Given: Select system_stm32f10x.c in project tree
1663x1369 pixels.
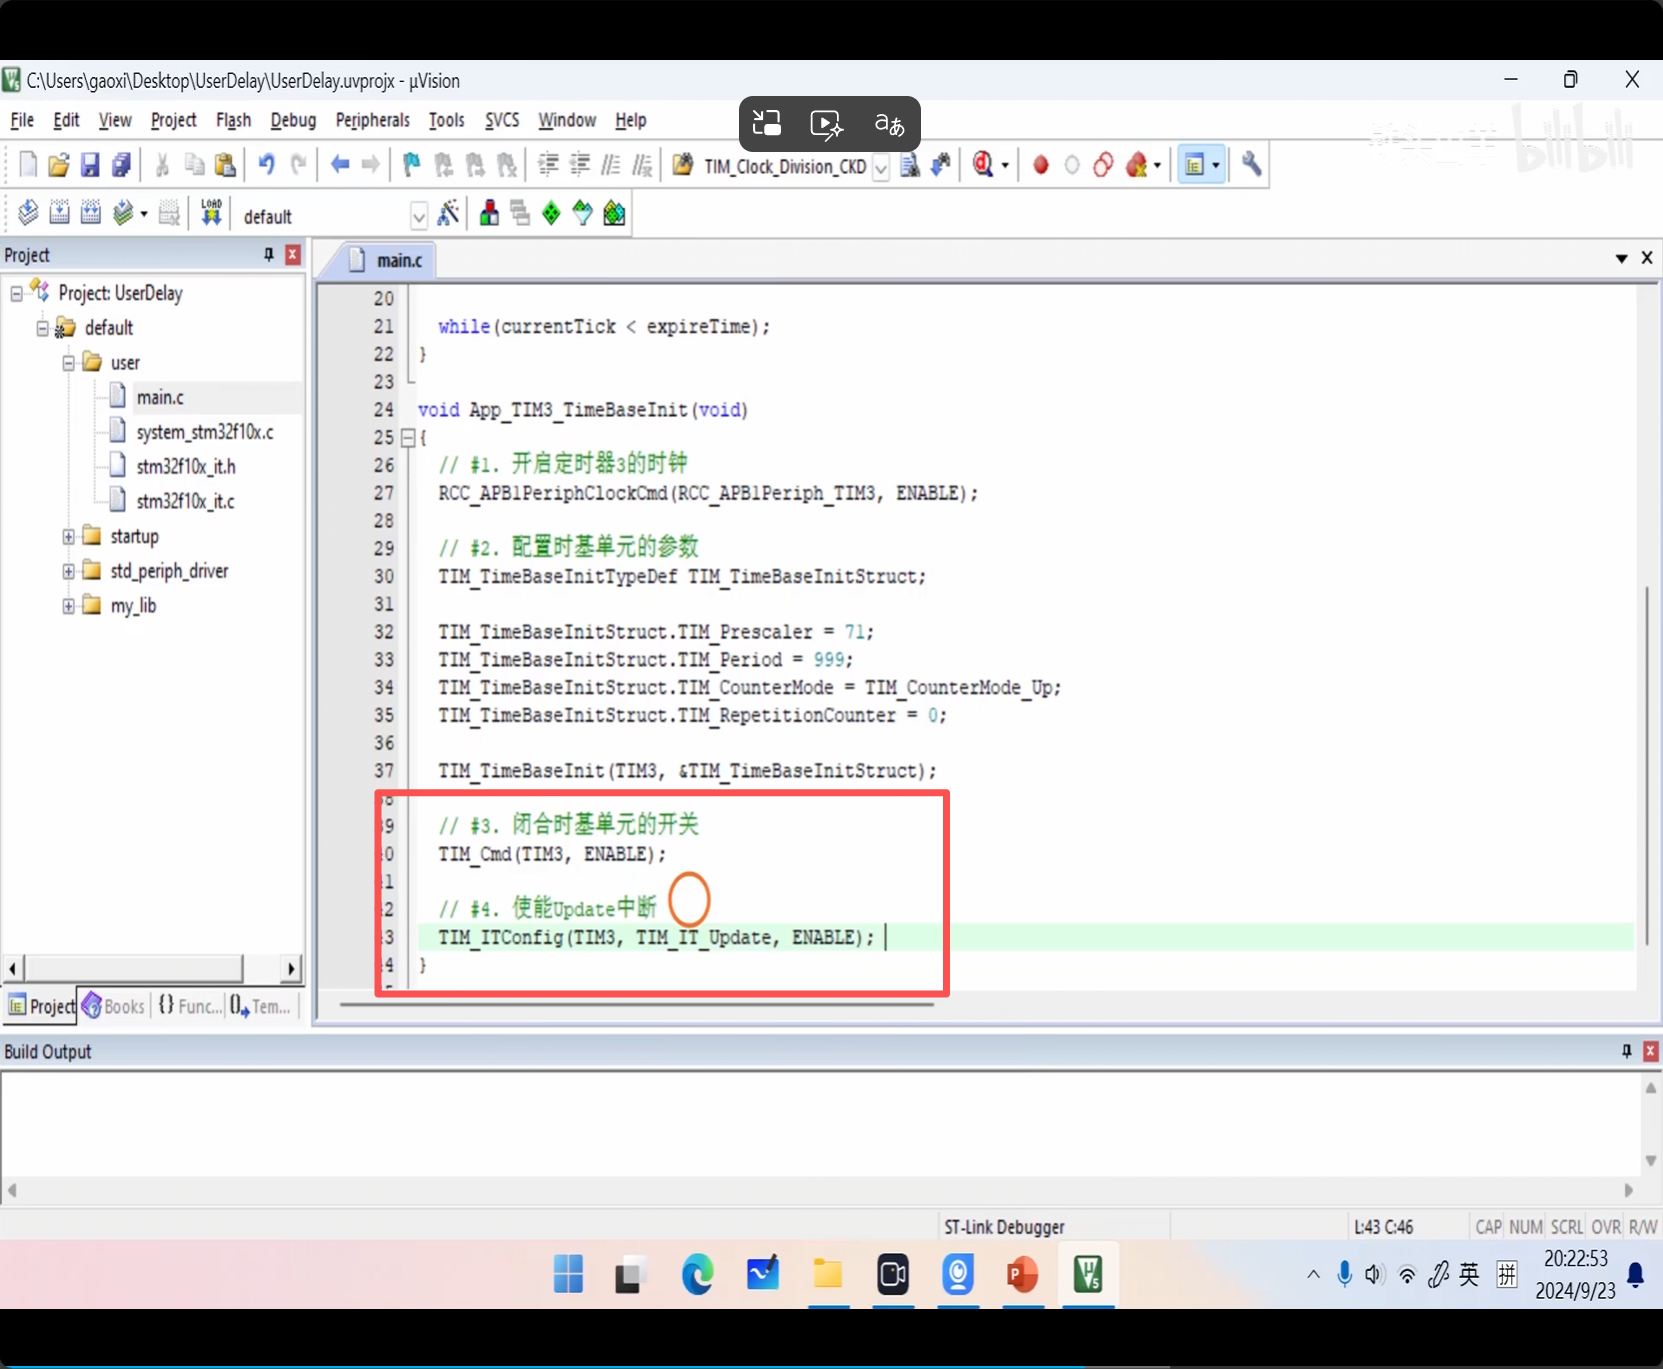Looking at the screenshot, I should pos(204,432).
